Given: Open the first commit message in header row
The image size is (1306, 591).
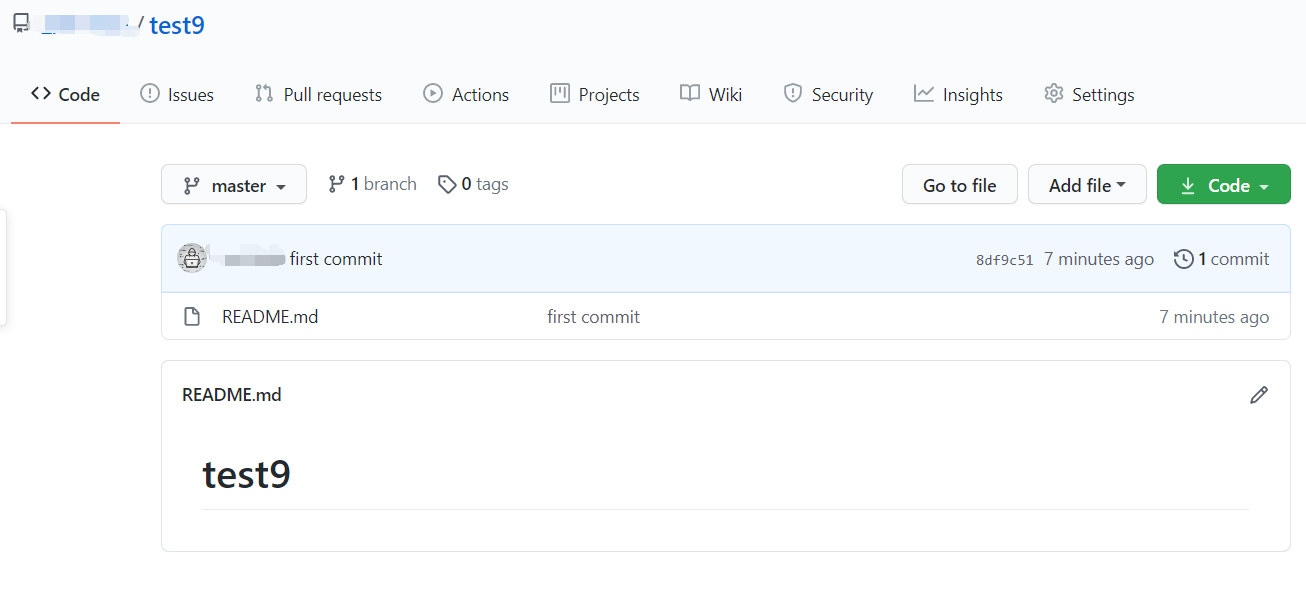Looking at the screenshot, I should click(336, 259).
